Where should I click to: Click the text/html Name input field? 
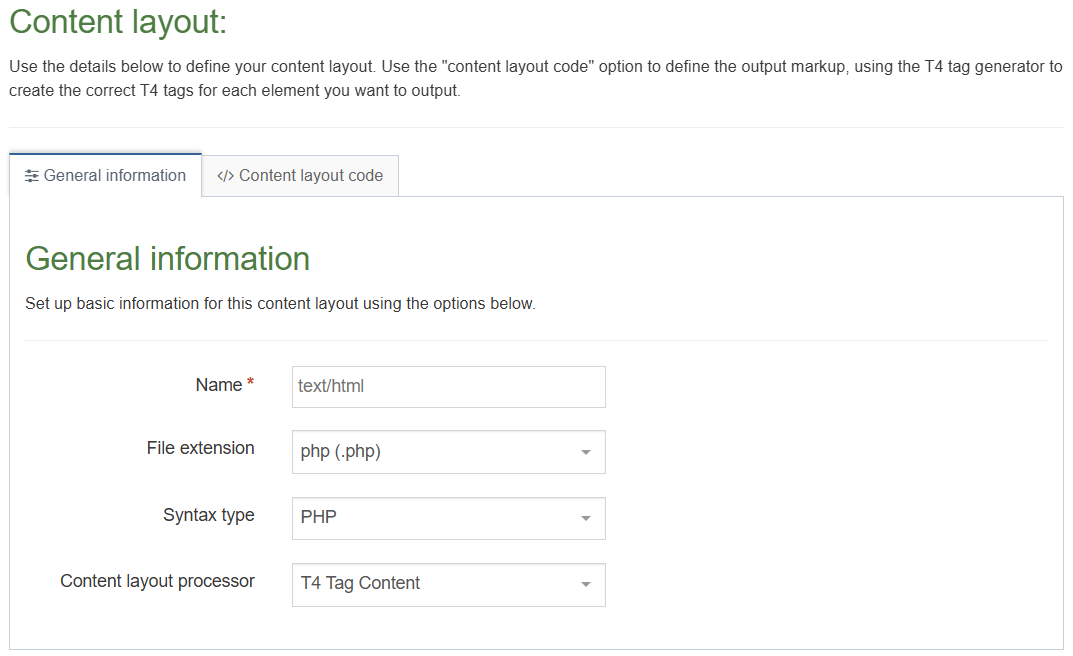pos(448,387)
